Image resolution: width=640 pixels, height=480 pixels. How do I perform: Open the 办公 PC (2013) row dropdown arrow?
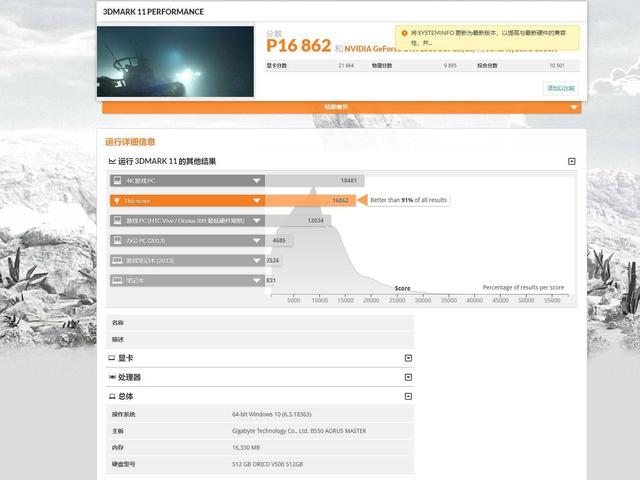[x=256, y=240]
